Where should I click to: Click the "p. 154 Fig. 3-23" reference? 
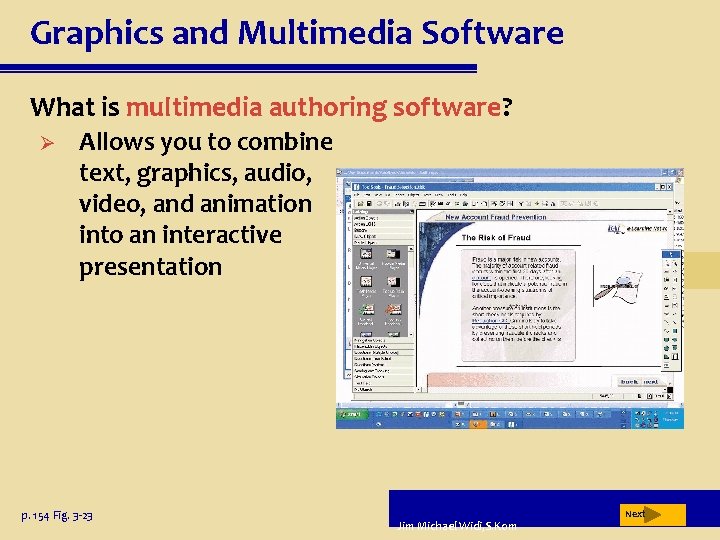tap(57, 516)
